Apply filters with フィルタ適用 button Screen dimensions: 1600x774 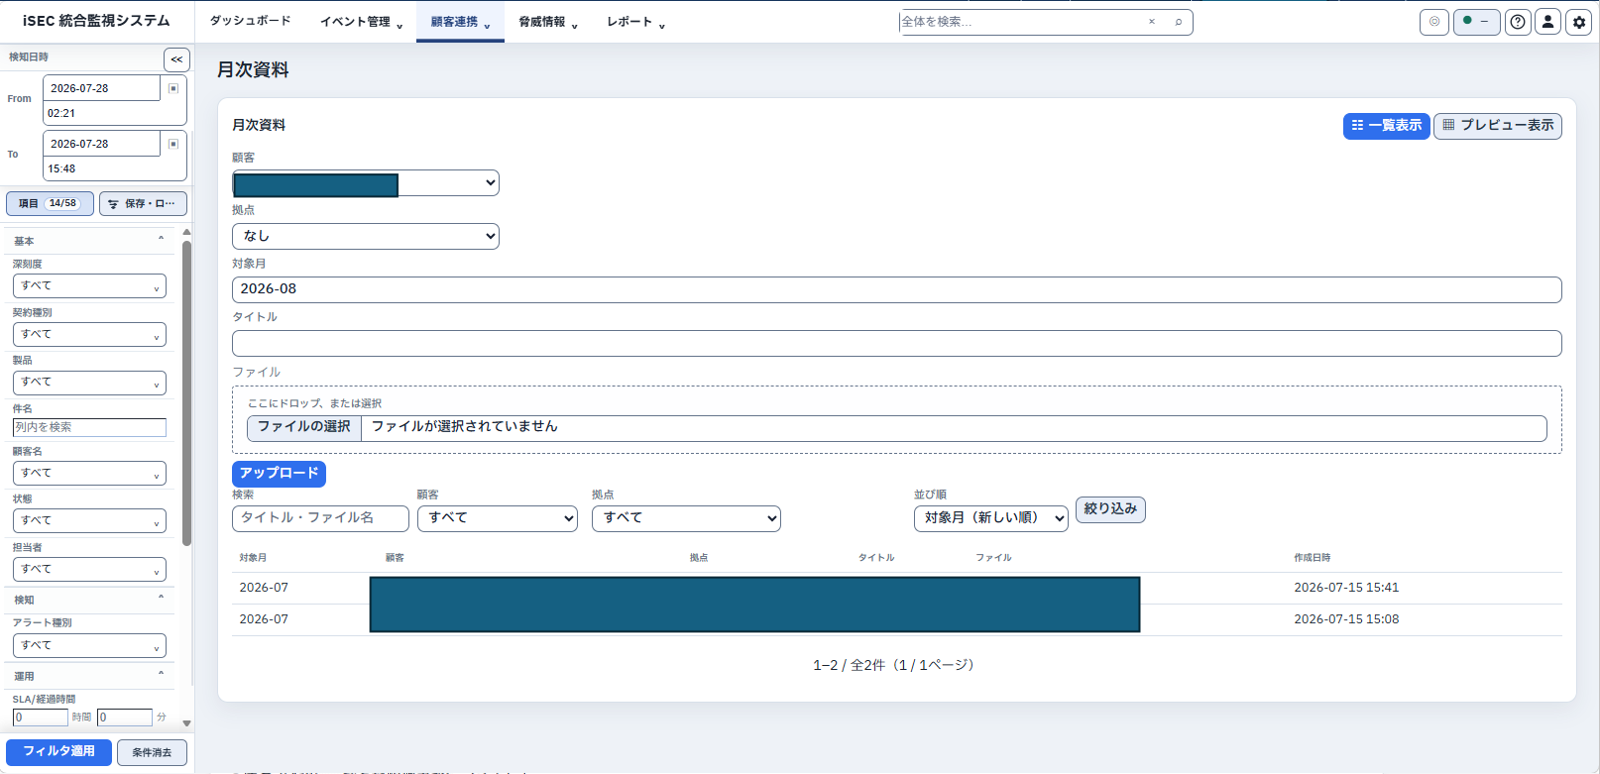click(59, 752)
